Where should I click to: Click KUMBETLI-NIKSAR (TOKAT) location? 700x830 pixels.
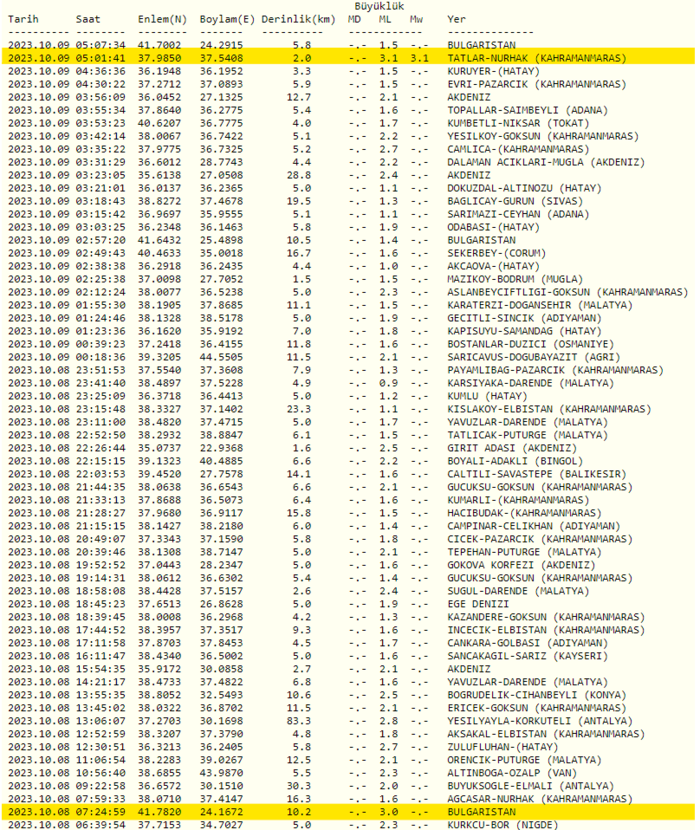518,123
